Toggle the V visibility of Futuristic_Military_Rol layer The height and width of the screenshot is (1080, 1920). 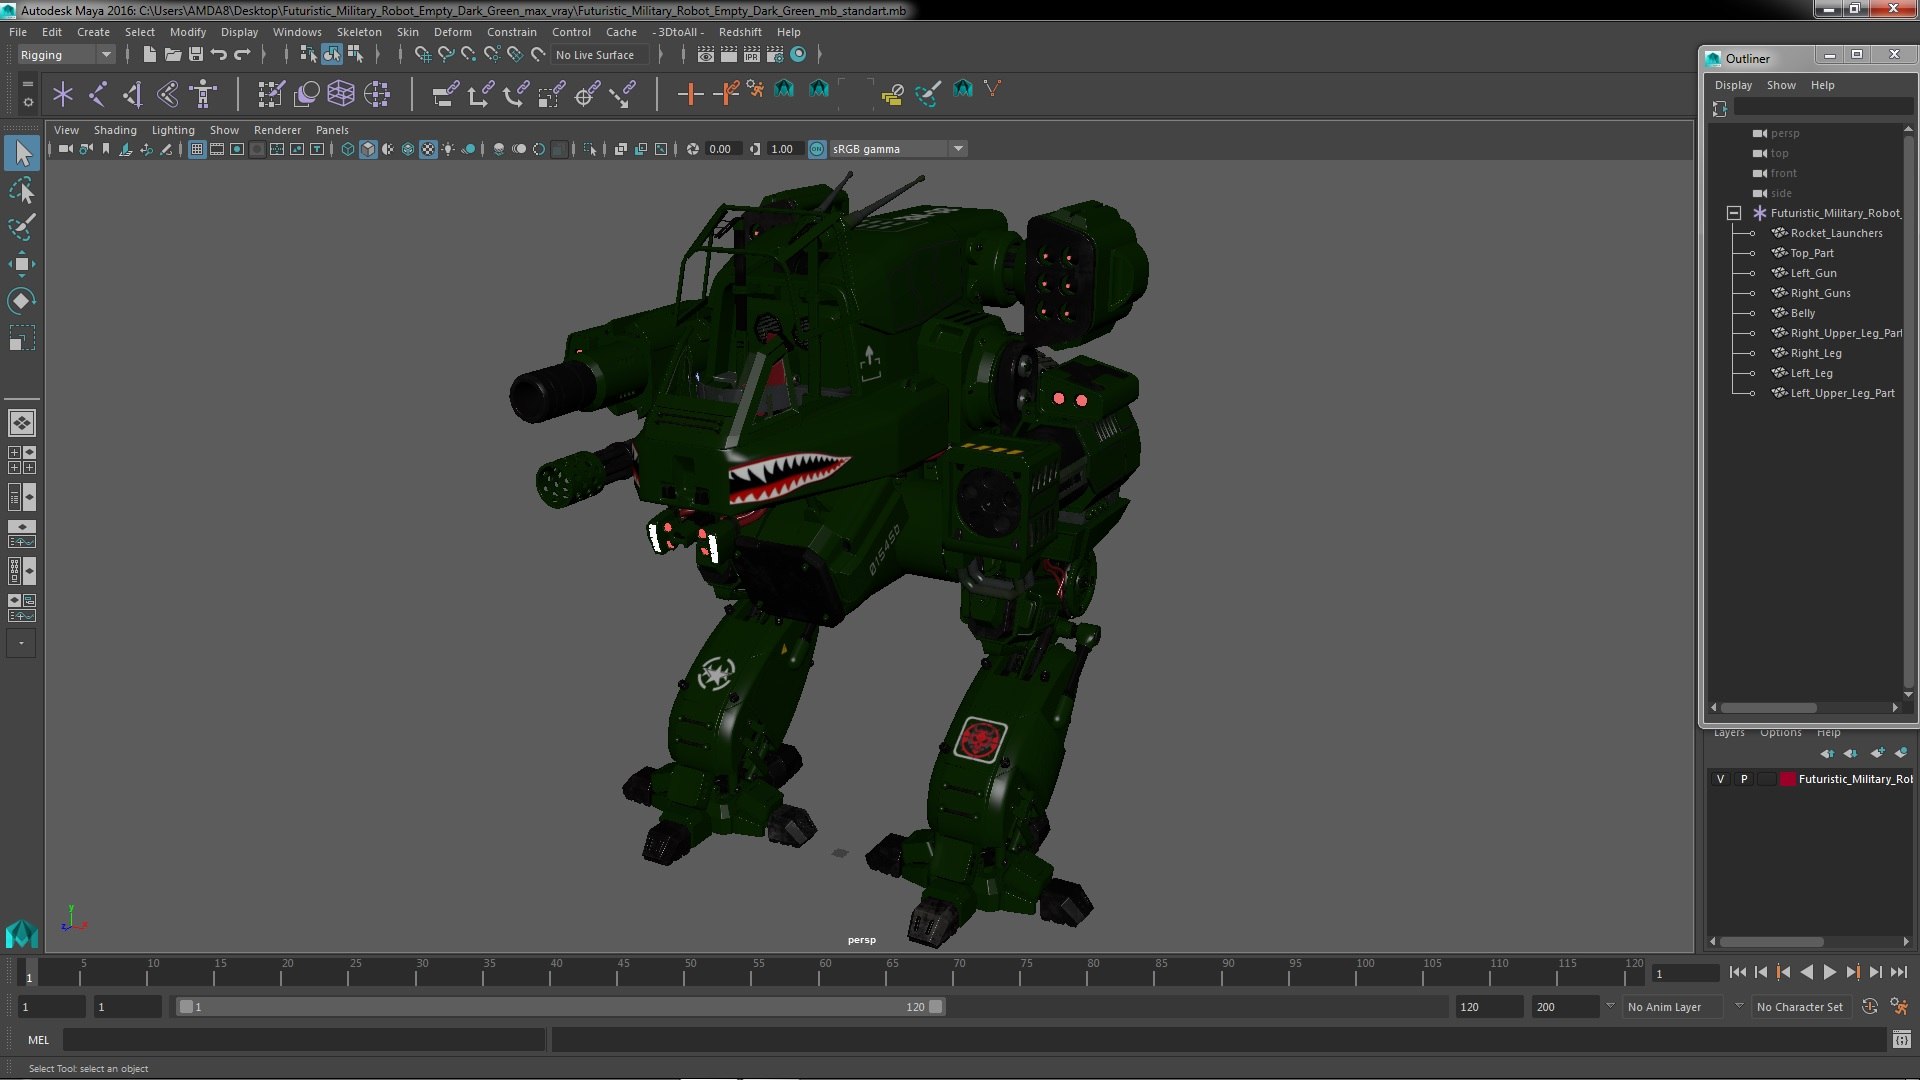point(1720,779)
